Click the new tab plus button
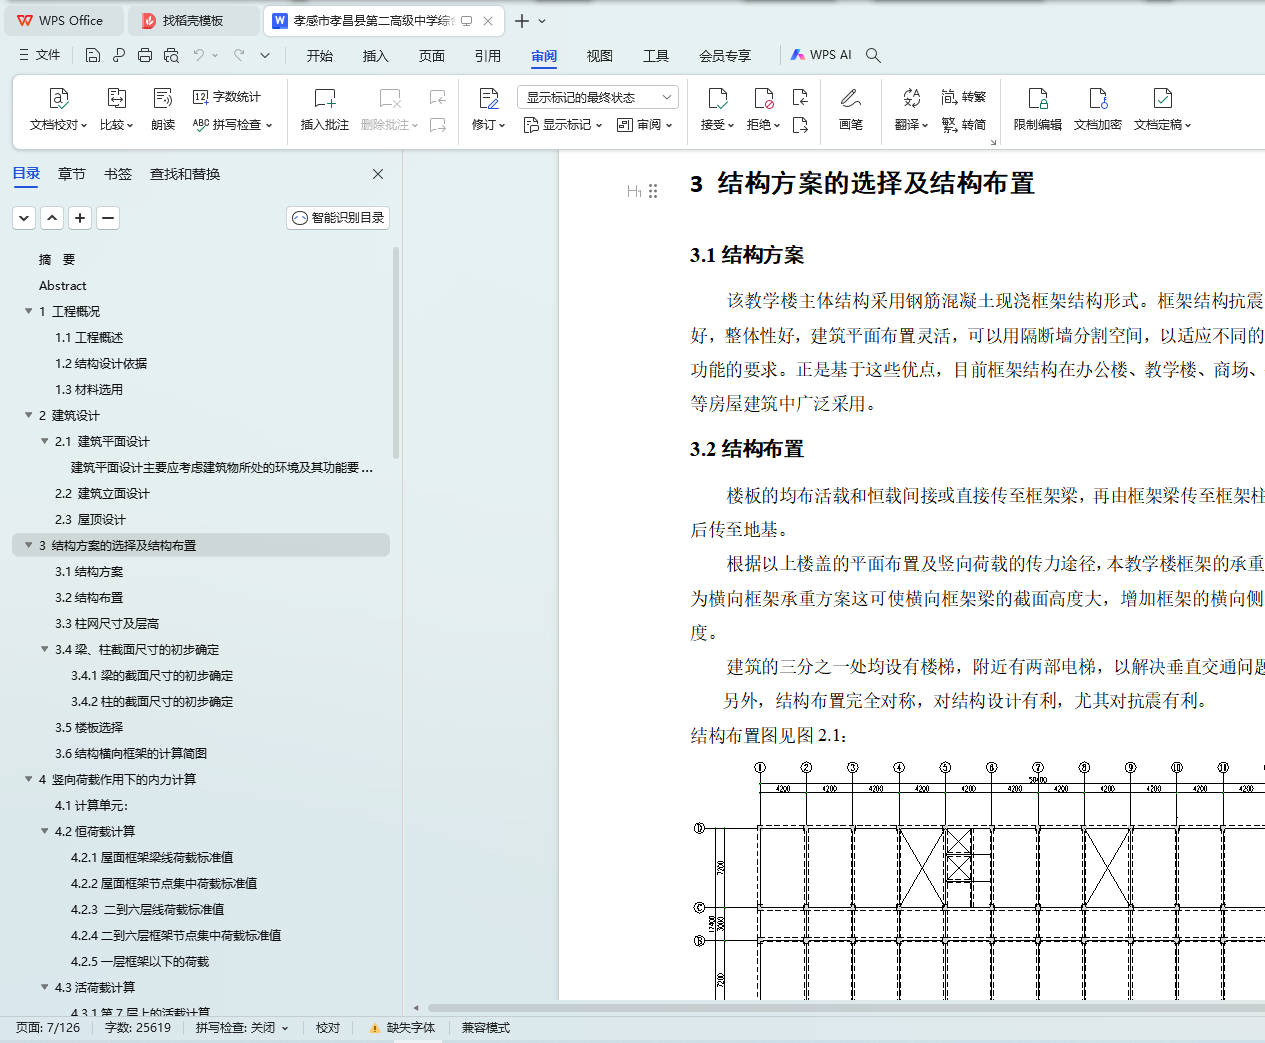This screenshot has width=1265, height=1043. 522,20
